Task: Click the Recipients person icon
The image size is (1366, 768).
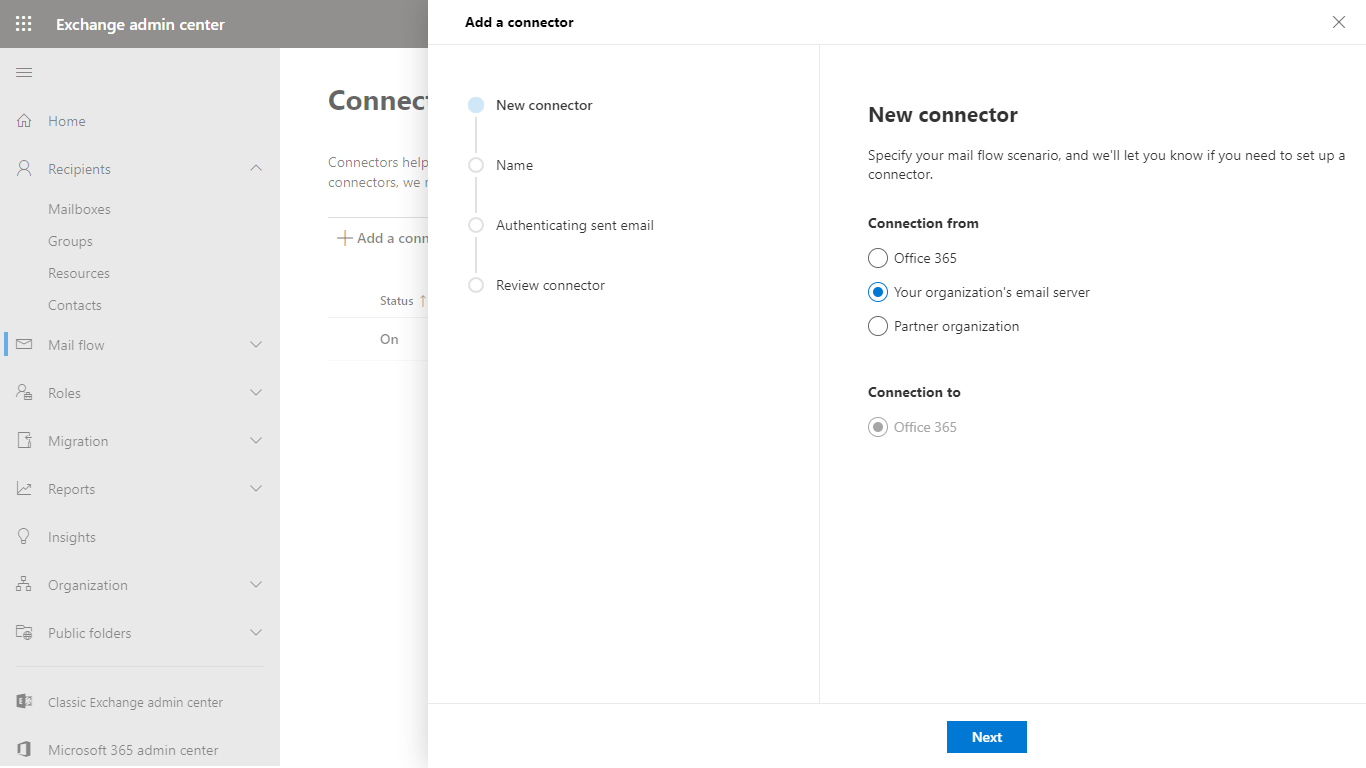Action: [25, 169]
